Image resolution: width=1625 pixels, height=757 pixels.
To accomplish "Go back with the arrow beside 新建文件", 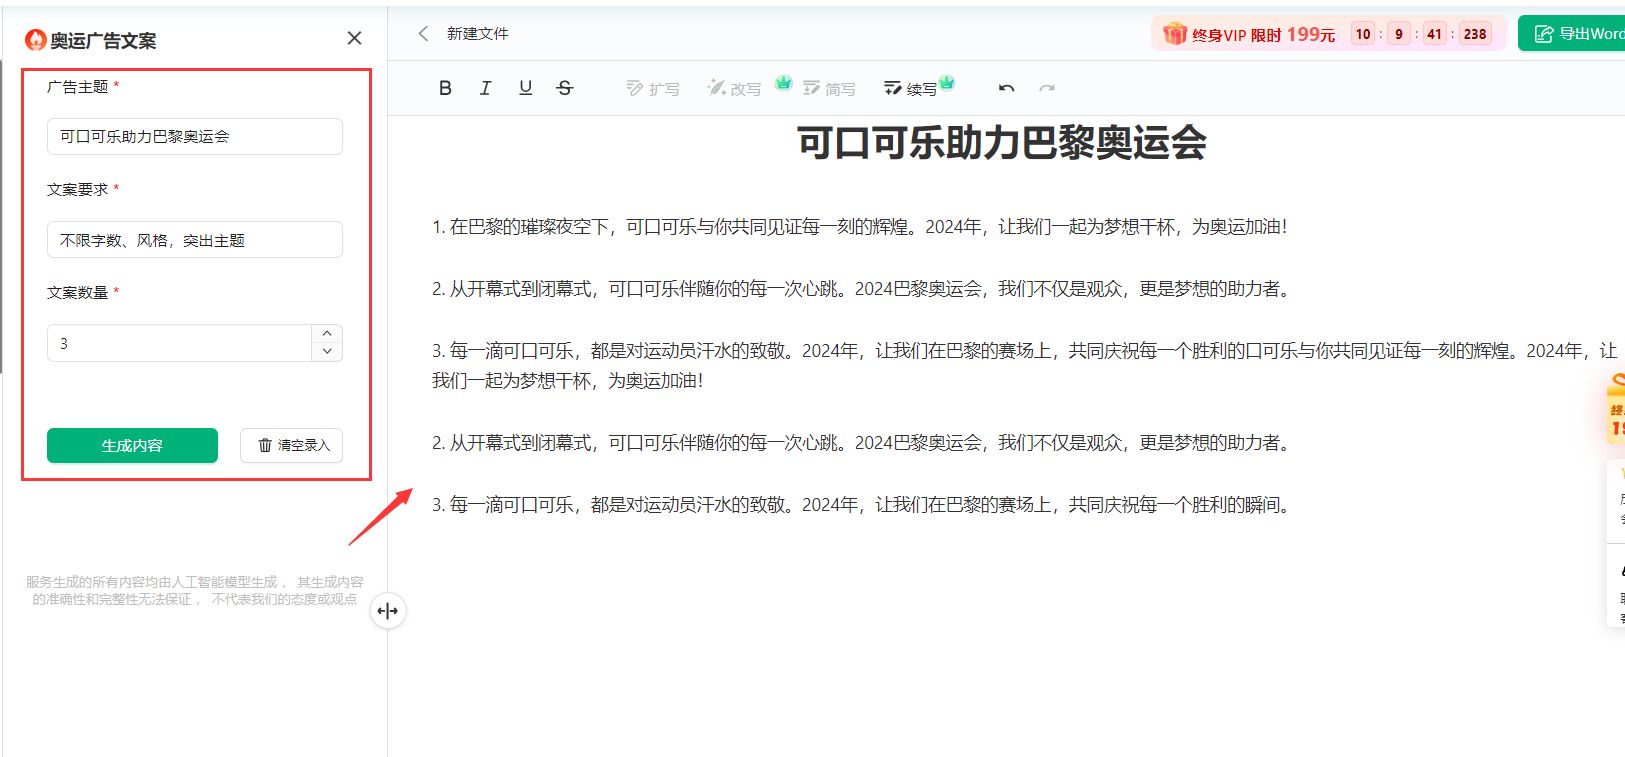I will click(423, 33).
